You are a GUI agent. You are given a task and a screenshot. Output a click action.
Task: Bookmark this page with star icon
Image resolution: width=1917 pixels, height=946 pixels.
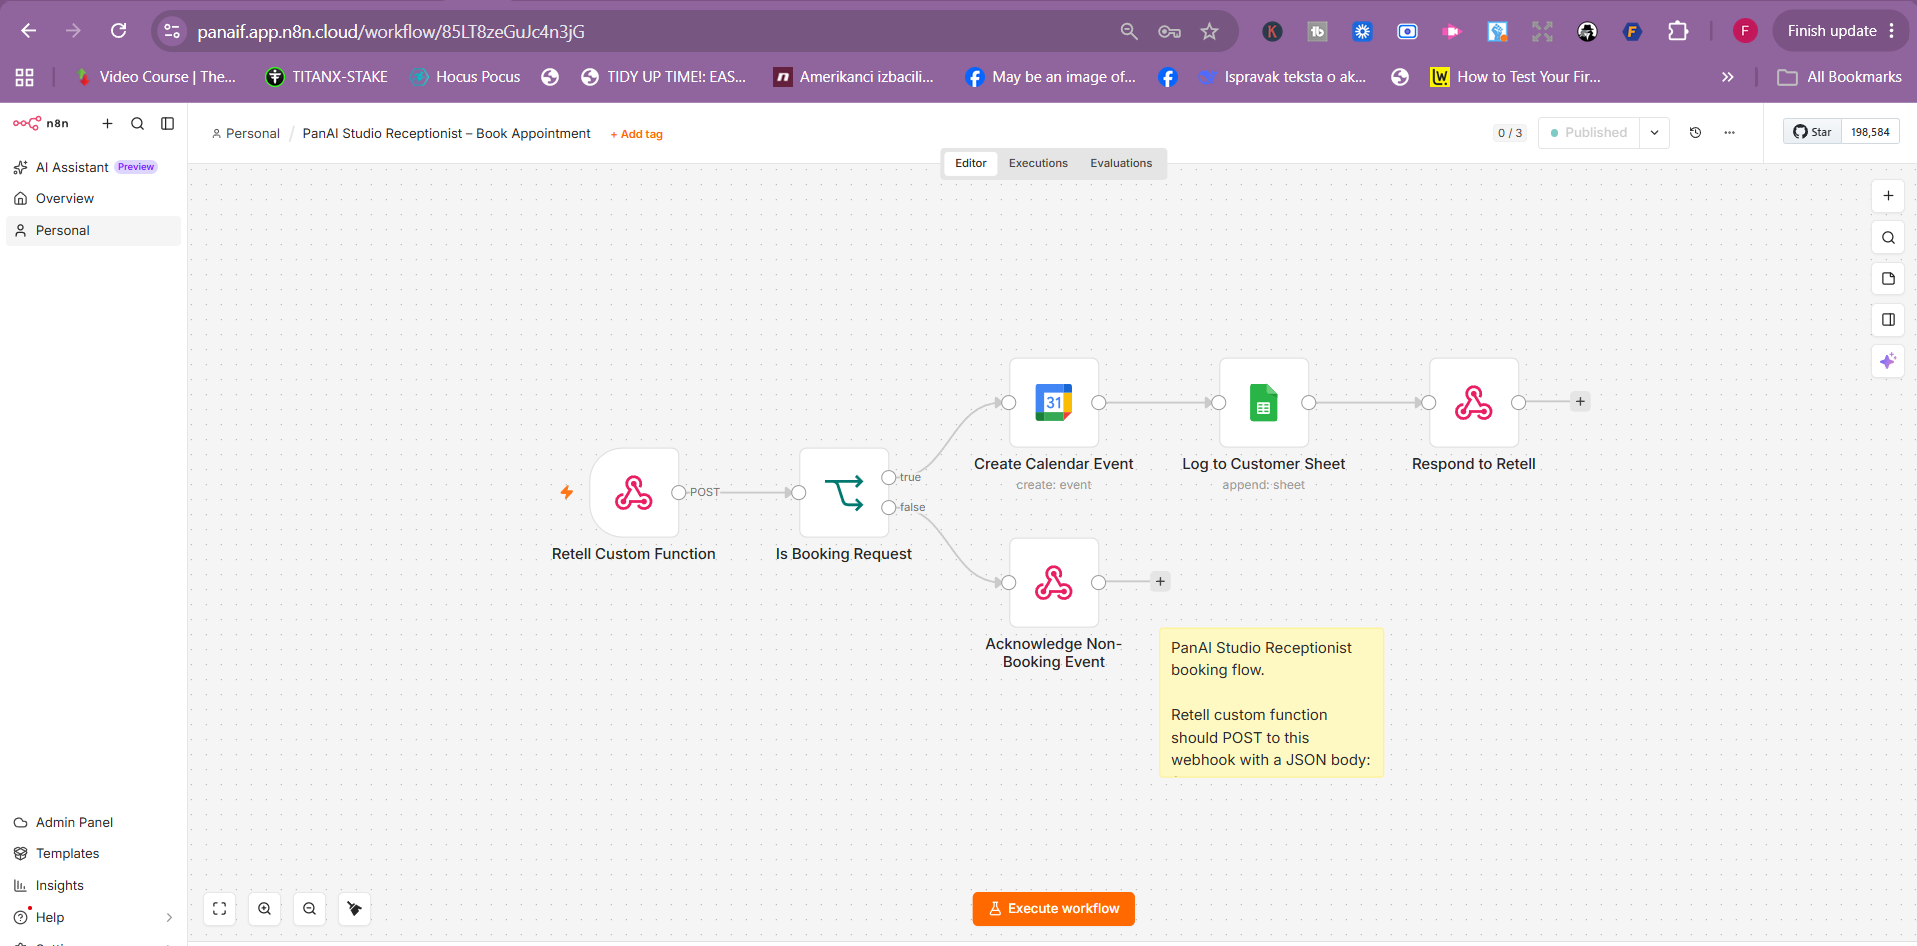tap(1209, 31)
